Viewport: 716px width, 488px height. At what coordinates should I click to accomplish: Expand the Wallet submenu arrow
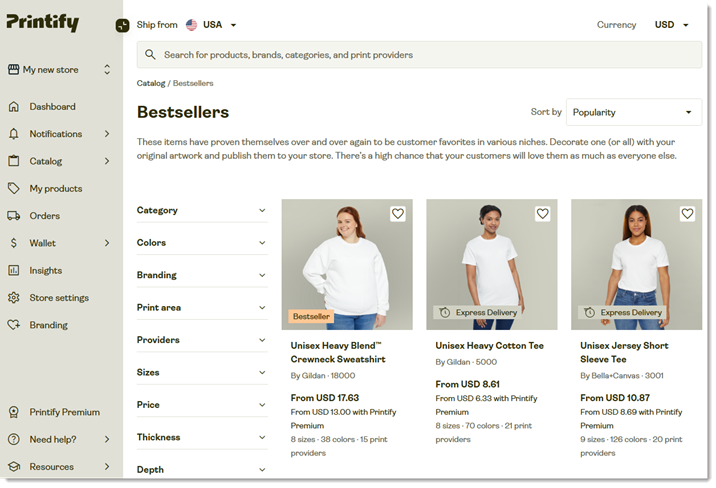pyautogui.click(x=107, y=243)
